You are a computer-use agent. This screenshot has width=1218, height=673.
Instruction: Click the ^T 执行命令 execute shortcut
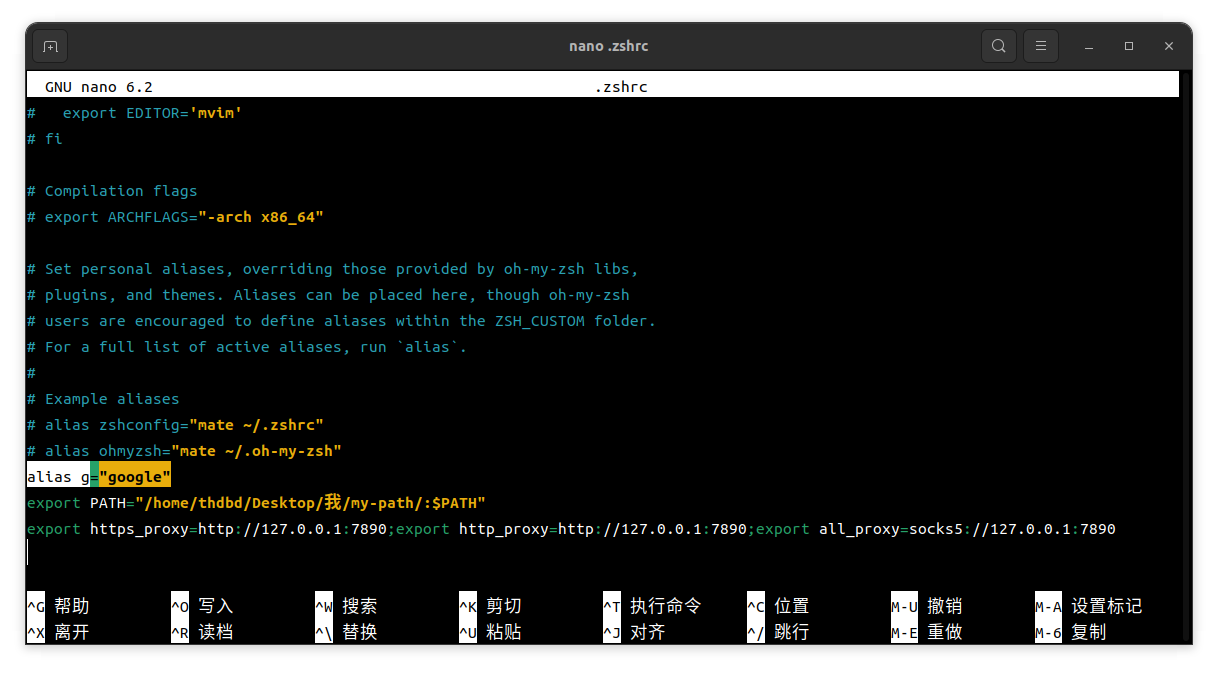point(652,606)
